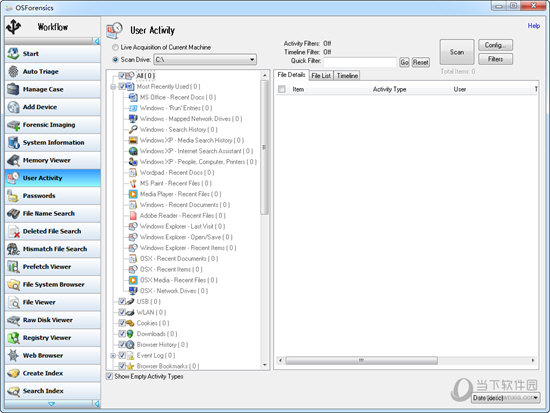Click Adobe Reader Recent Files icon
The height and width of the screenshot is (413, 550).
(133, 215)
